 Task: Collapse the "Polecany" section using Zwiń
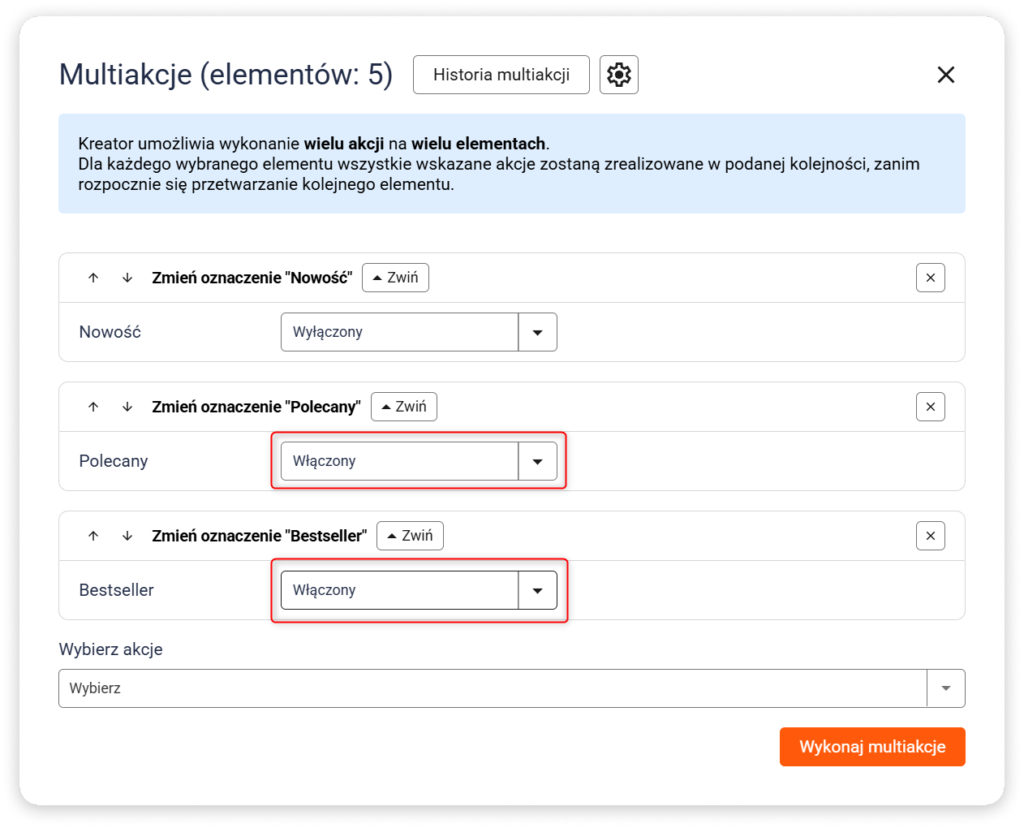pos(404,407)
